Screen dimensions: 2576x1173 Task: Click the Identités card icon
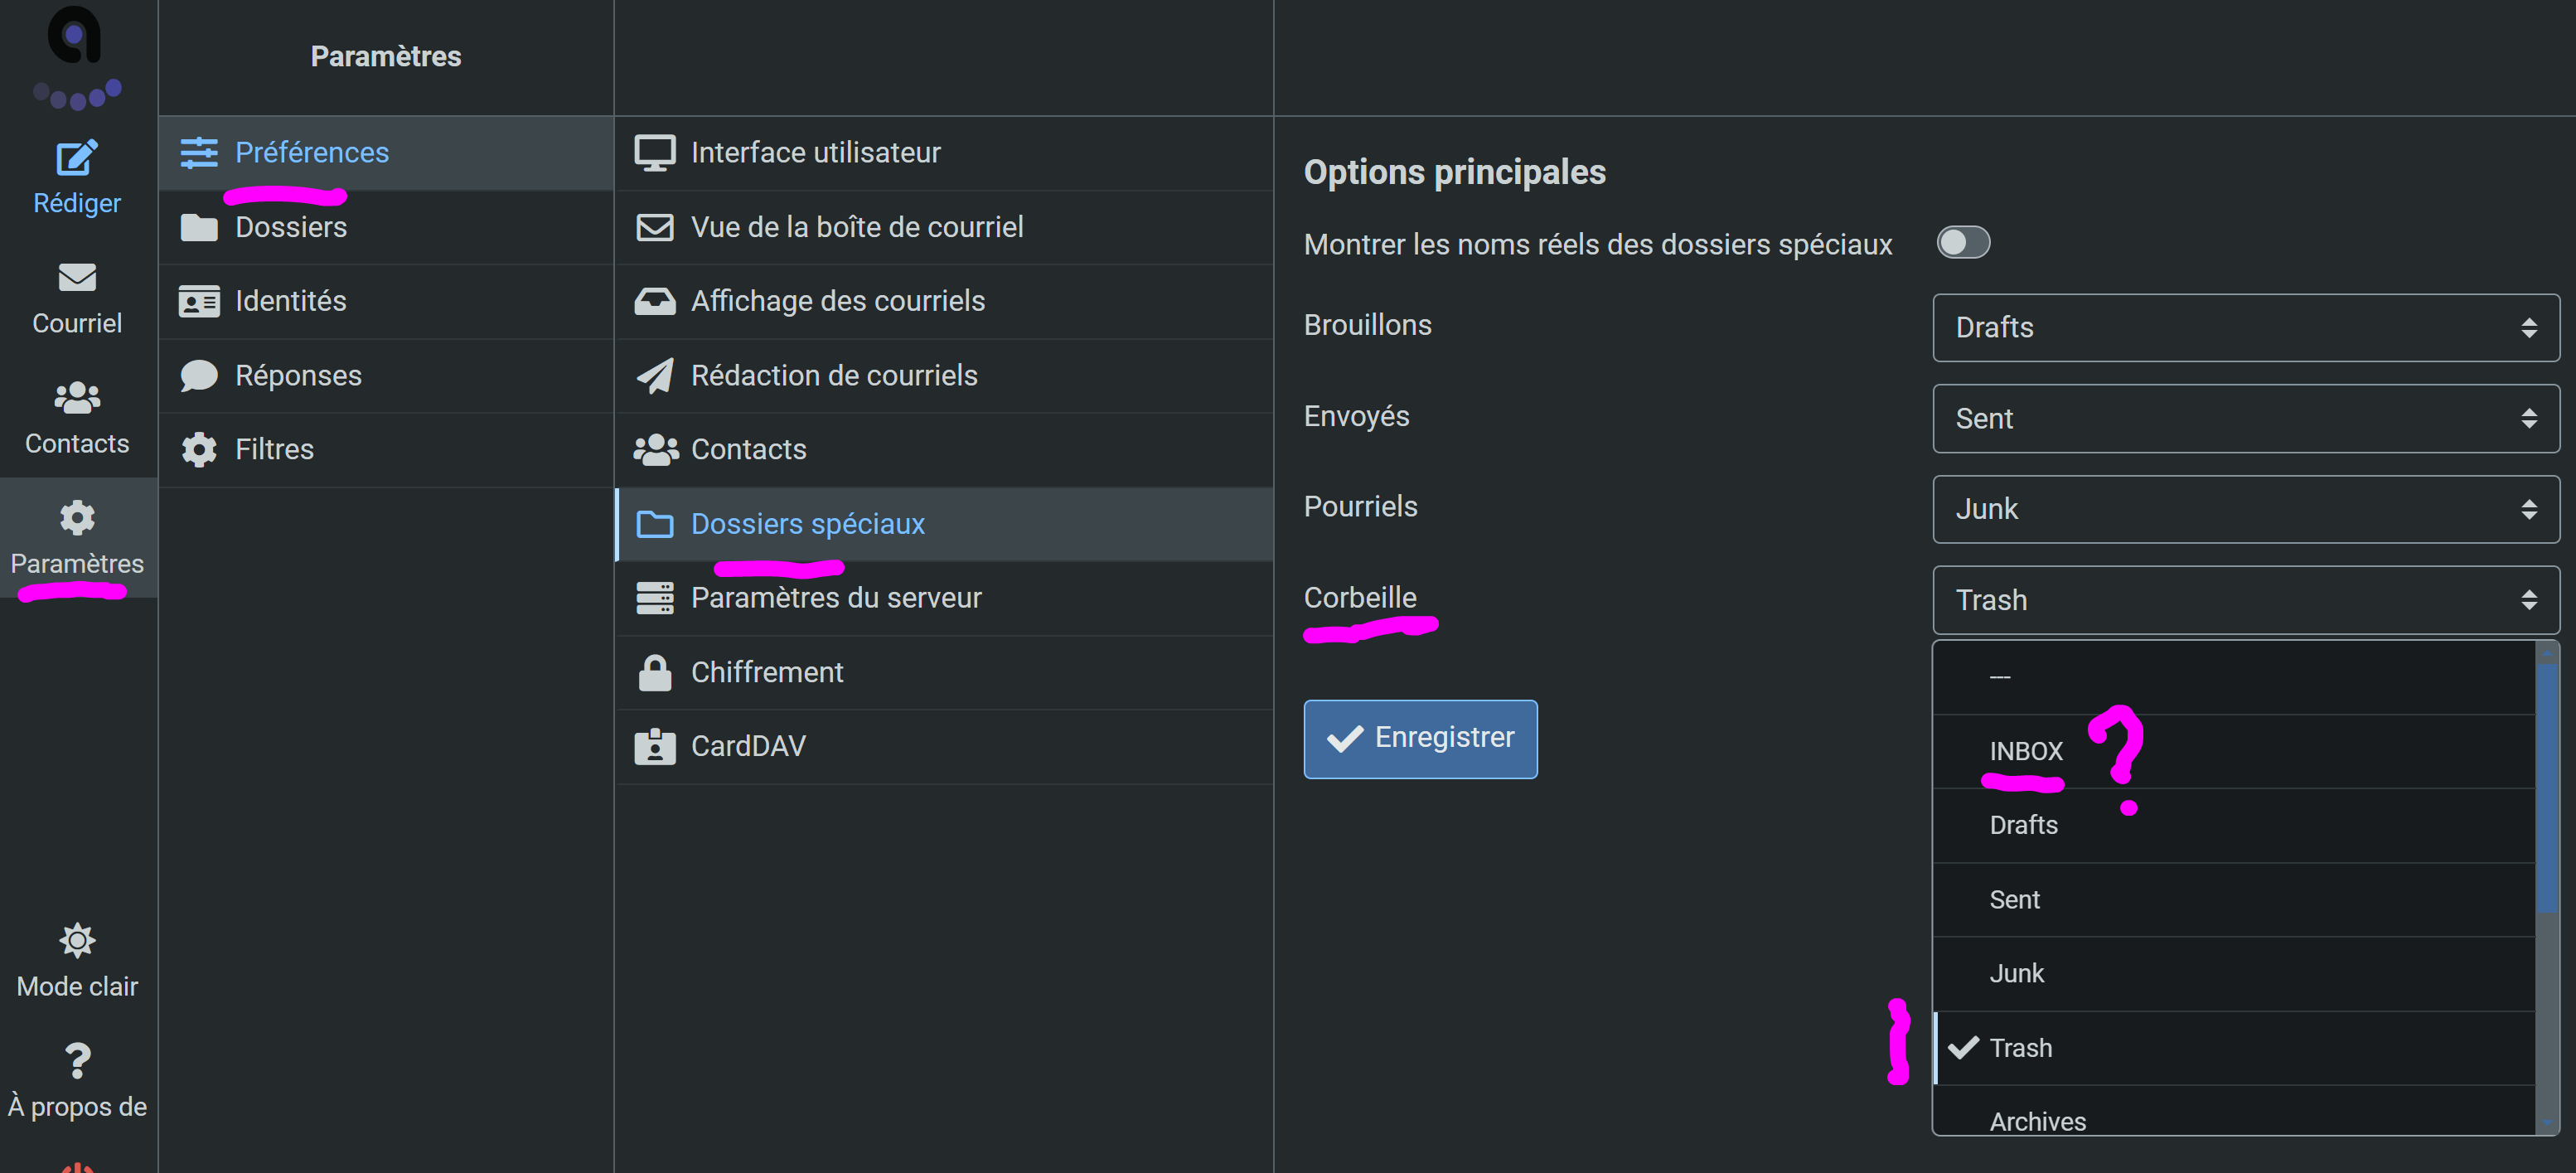(199, 301)
